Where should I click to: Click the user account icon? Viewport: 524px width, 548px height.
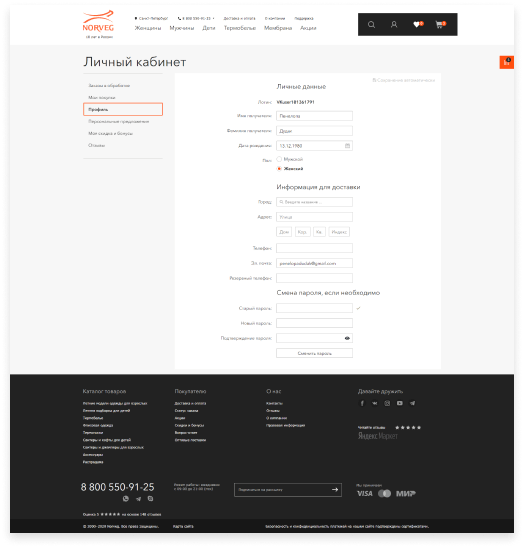(394, 24)
